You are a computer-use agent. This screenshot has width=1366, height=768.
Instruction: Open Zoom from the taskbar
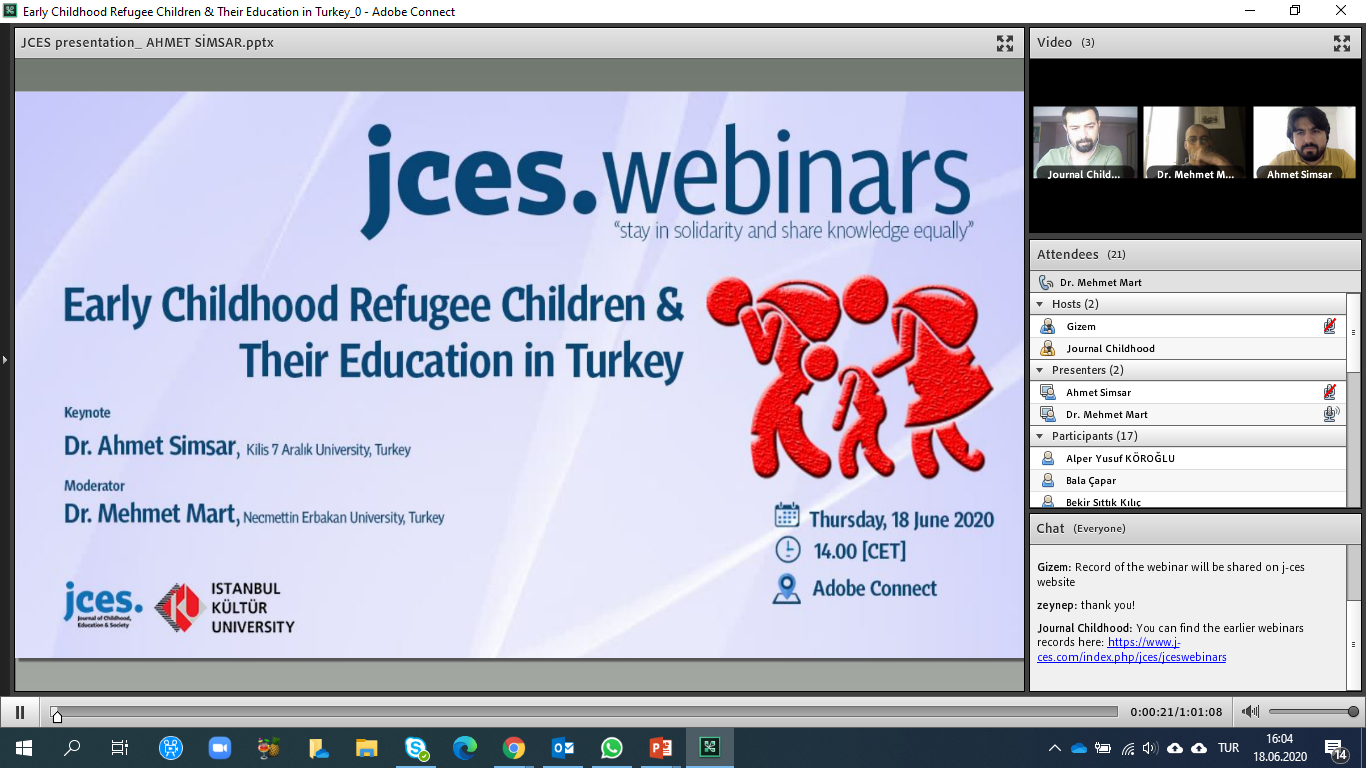(x=219, y=748)
